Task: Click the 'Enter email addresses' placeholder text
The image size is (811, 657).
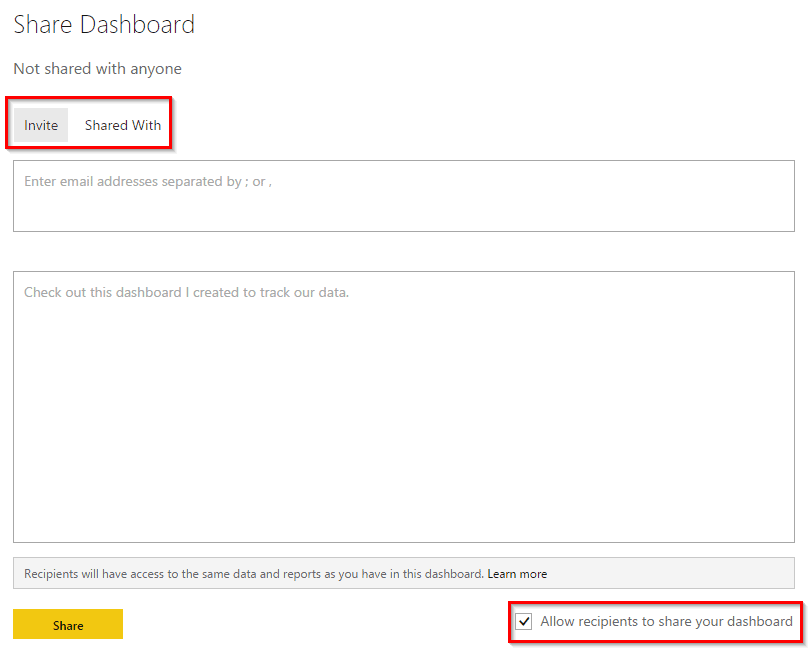Action: [x=148, y=182]
